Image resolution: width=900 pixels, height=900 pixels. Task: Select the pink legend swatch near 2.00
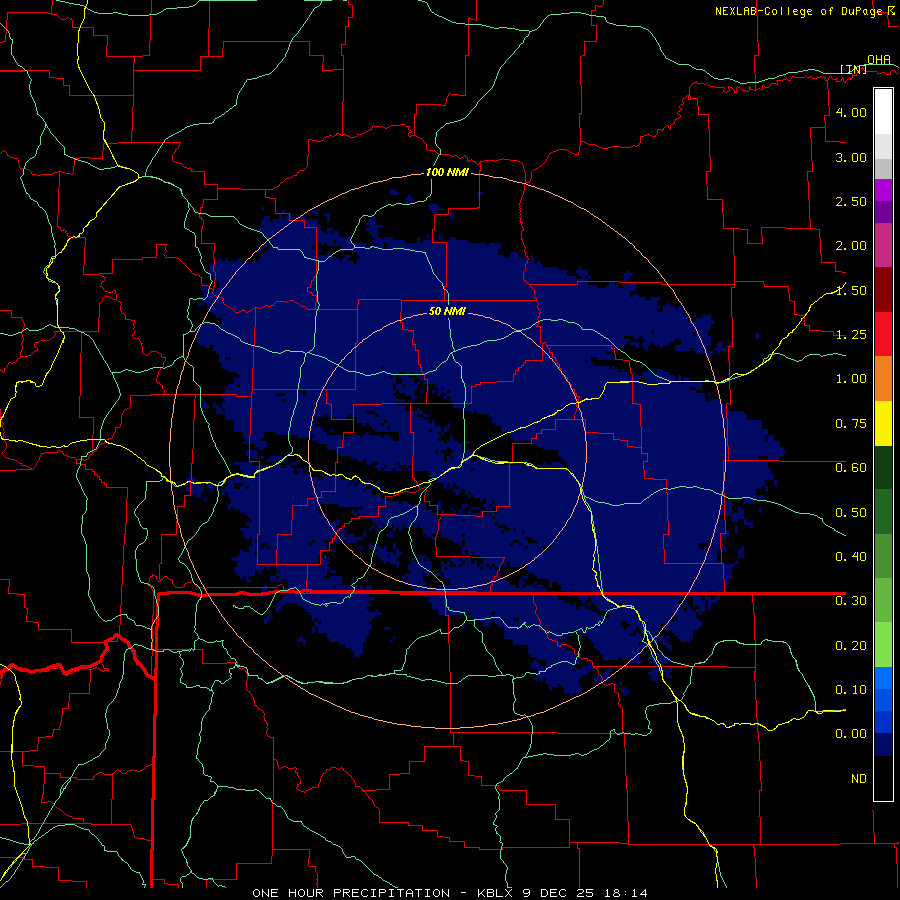click(883, 245)
